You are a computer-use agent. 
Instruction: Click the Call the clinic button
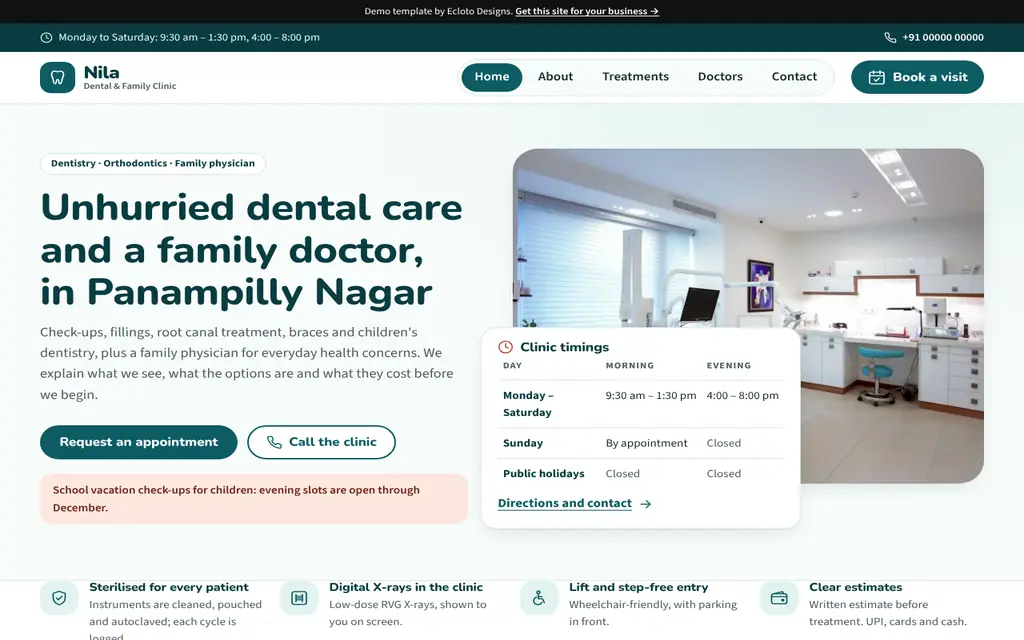(x=321, y=442)
